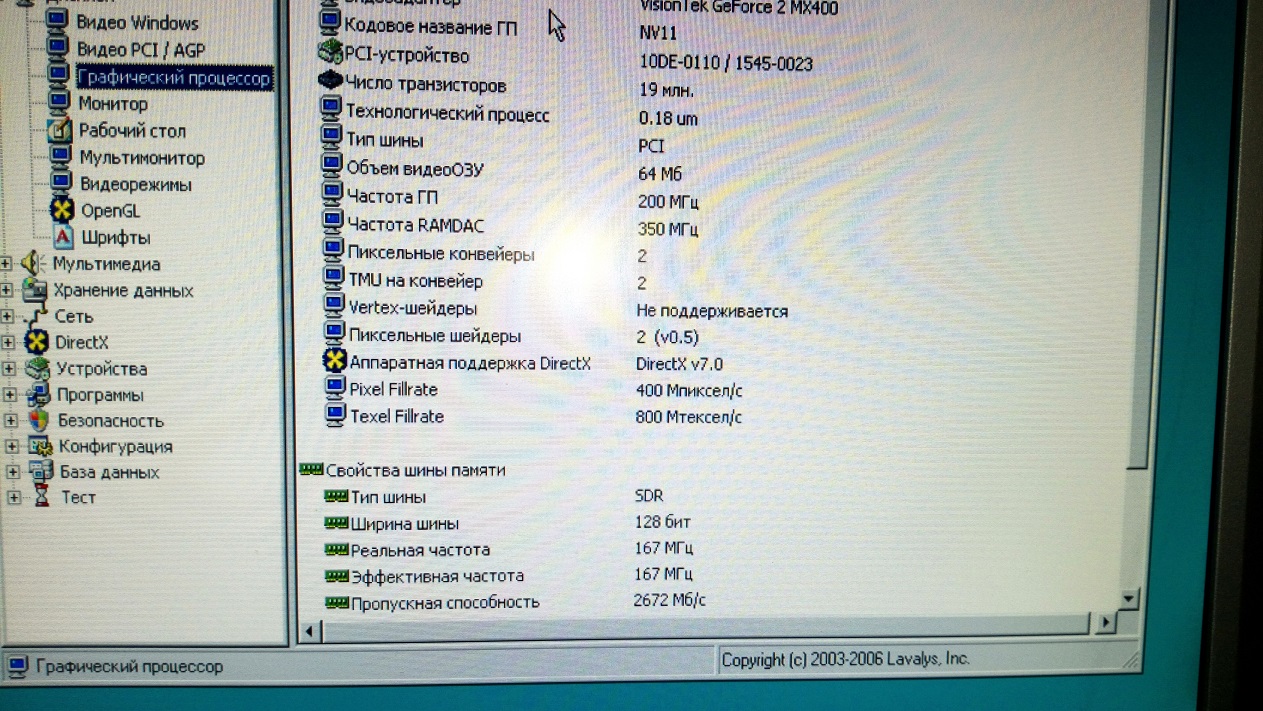This screenshot has height=711, width=1263.
Task: Select the Видео Windows tree icon
Action: [59, 20]
